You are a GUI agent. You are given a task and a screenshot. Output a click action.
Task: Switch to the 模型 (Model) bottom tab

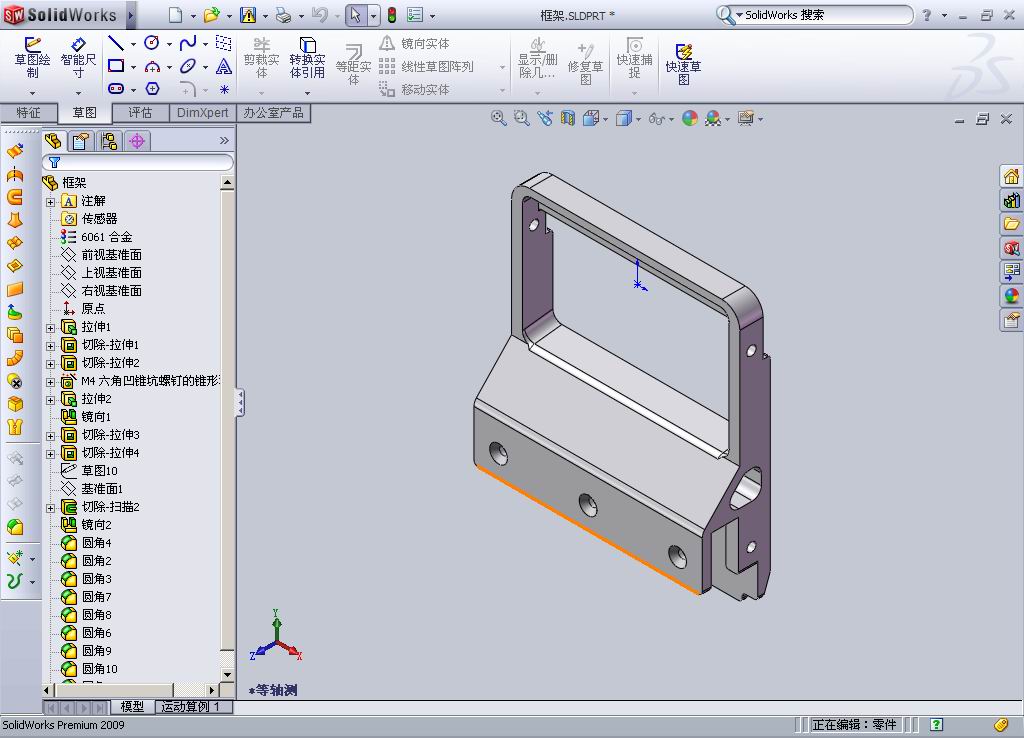coord(132,707)
